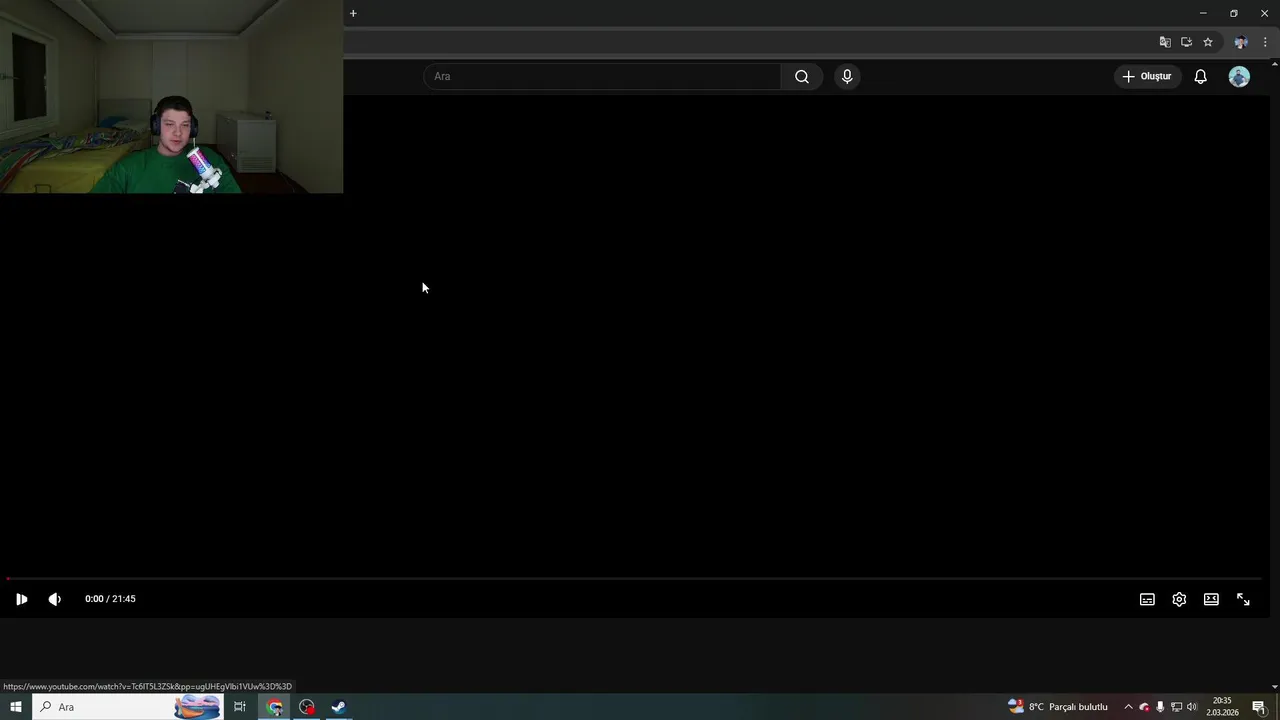
Task: Open a new browser tab
Action: 353,13
